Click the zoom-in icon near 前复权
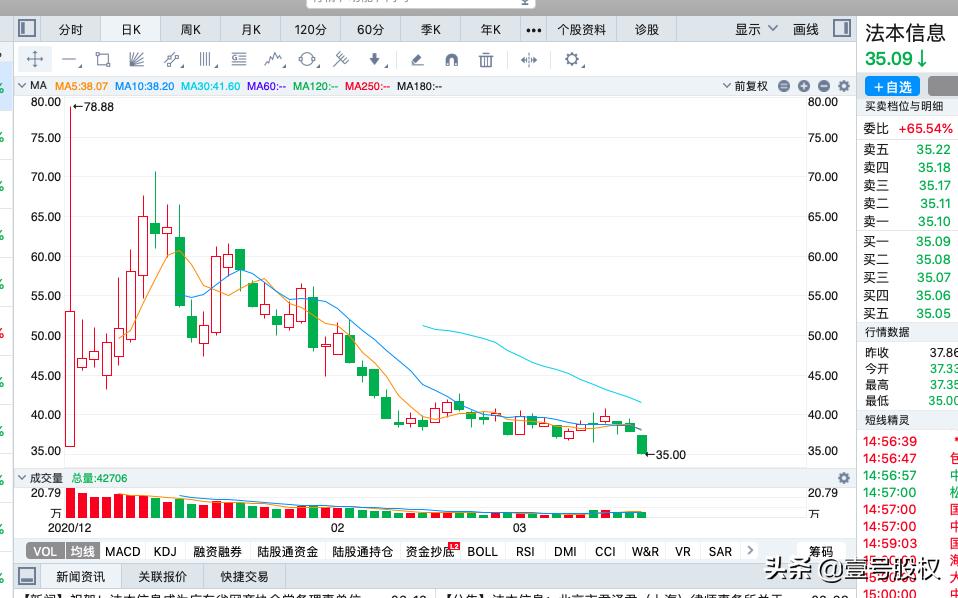958x598 pixels. pos(804,86)
